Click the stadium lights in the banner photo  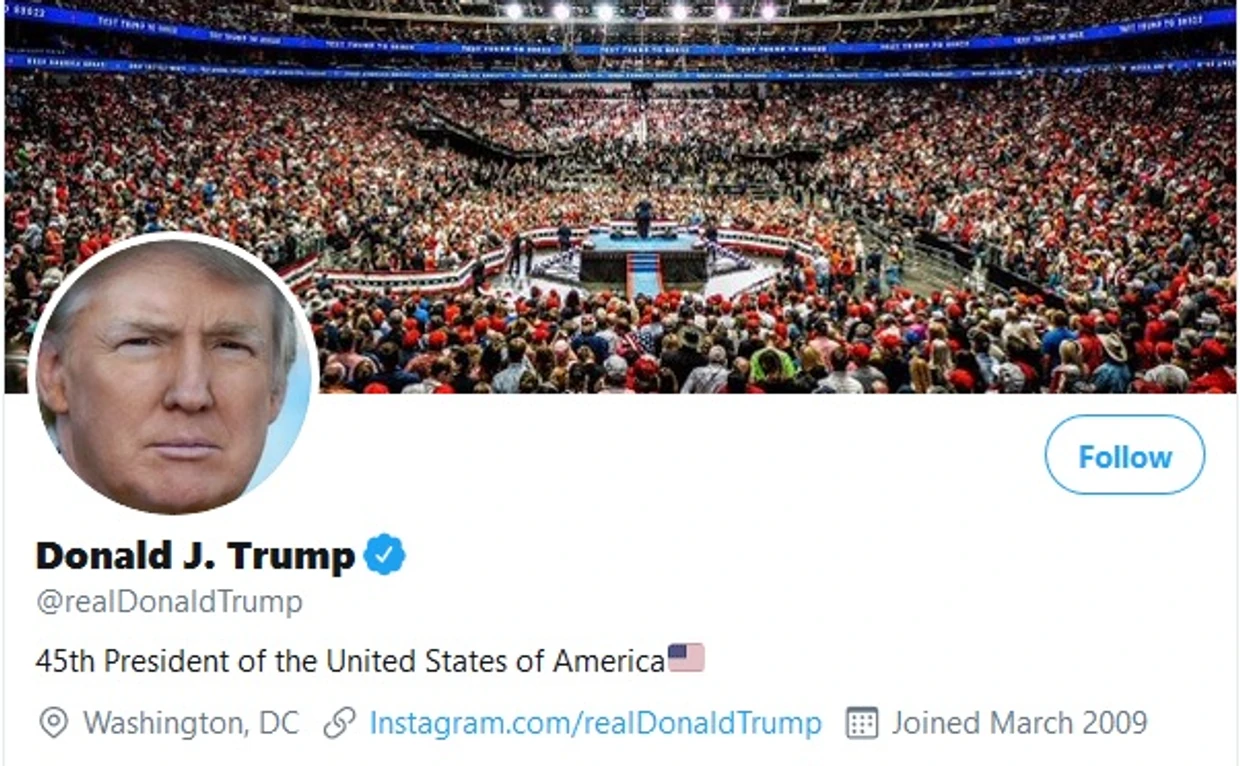640,12
